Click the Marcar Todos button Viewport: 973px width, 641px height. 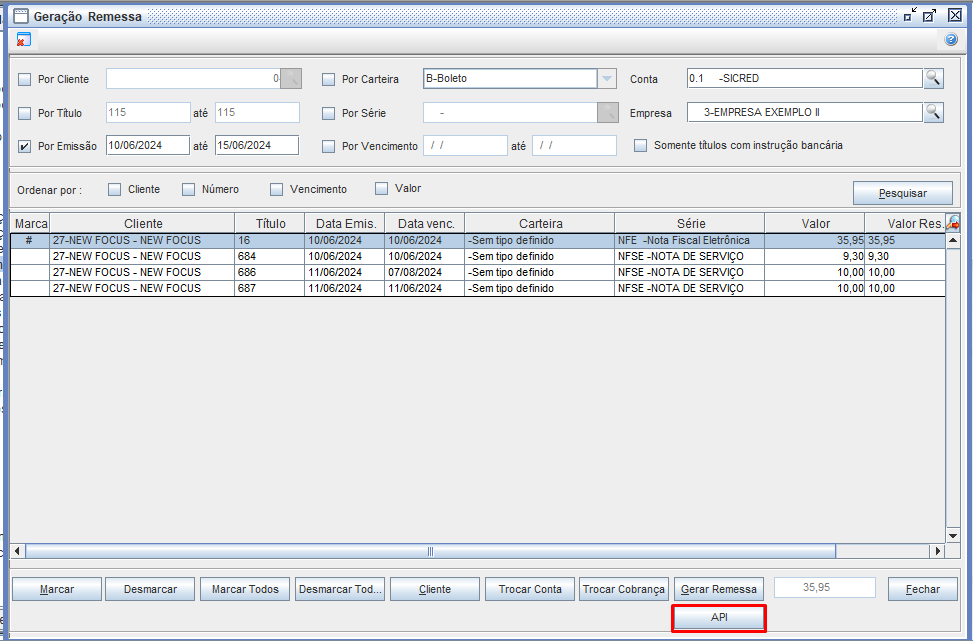(x=245, y=589)
